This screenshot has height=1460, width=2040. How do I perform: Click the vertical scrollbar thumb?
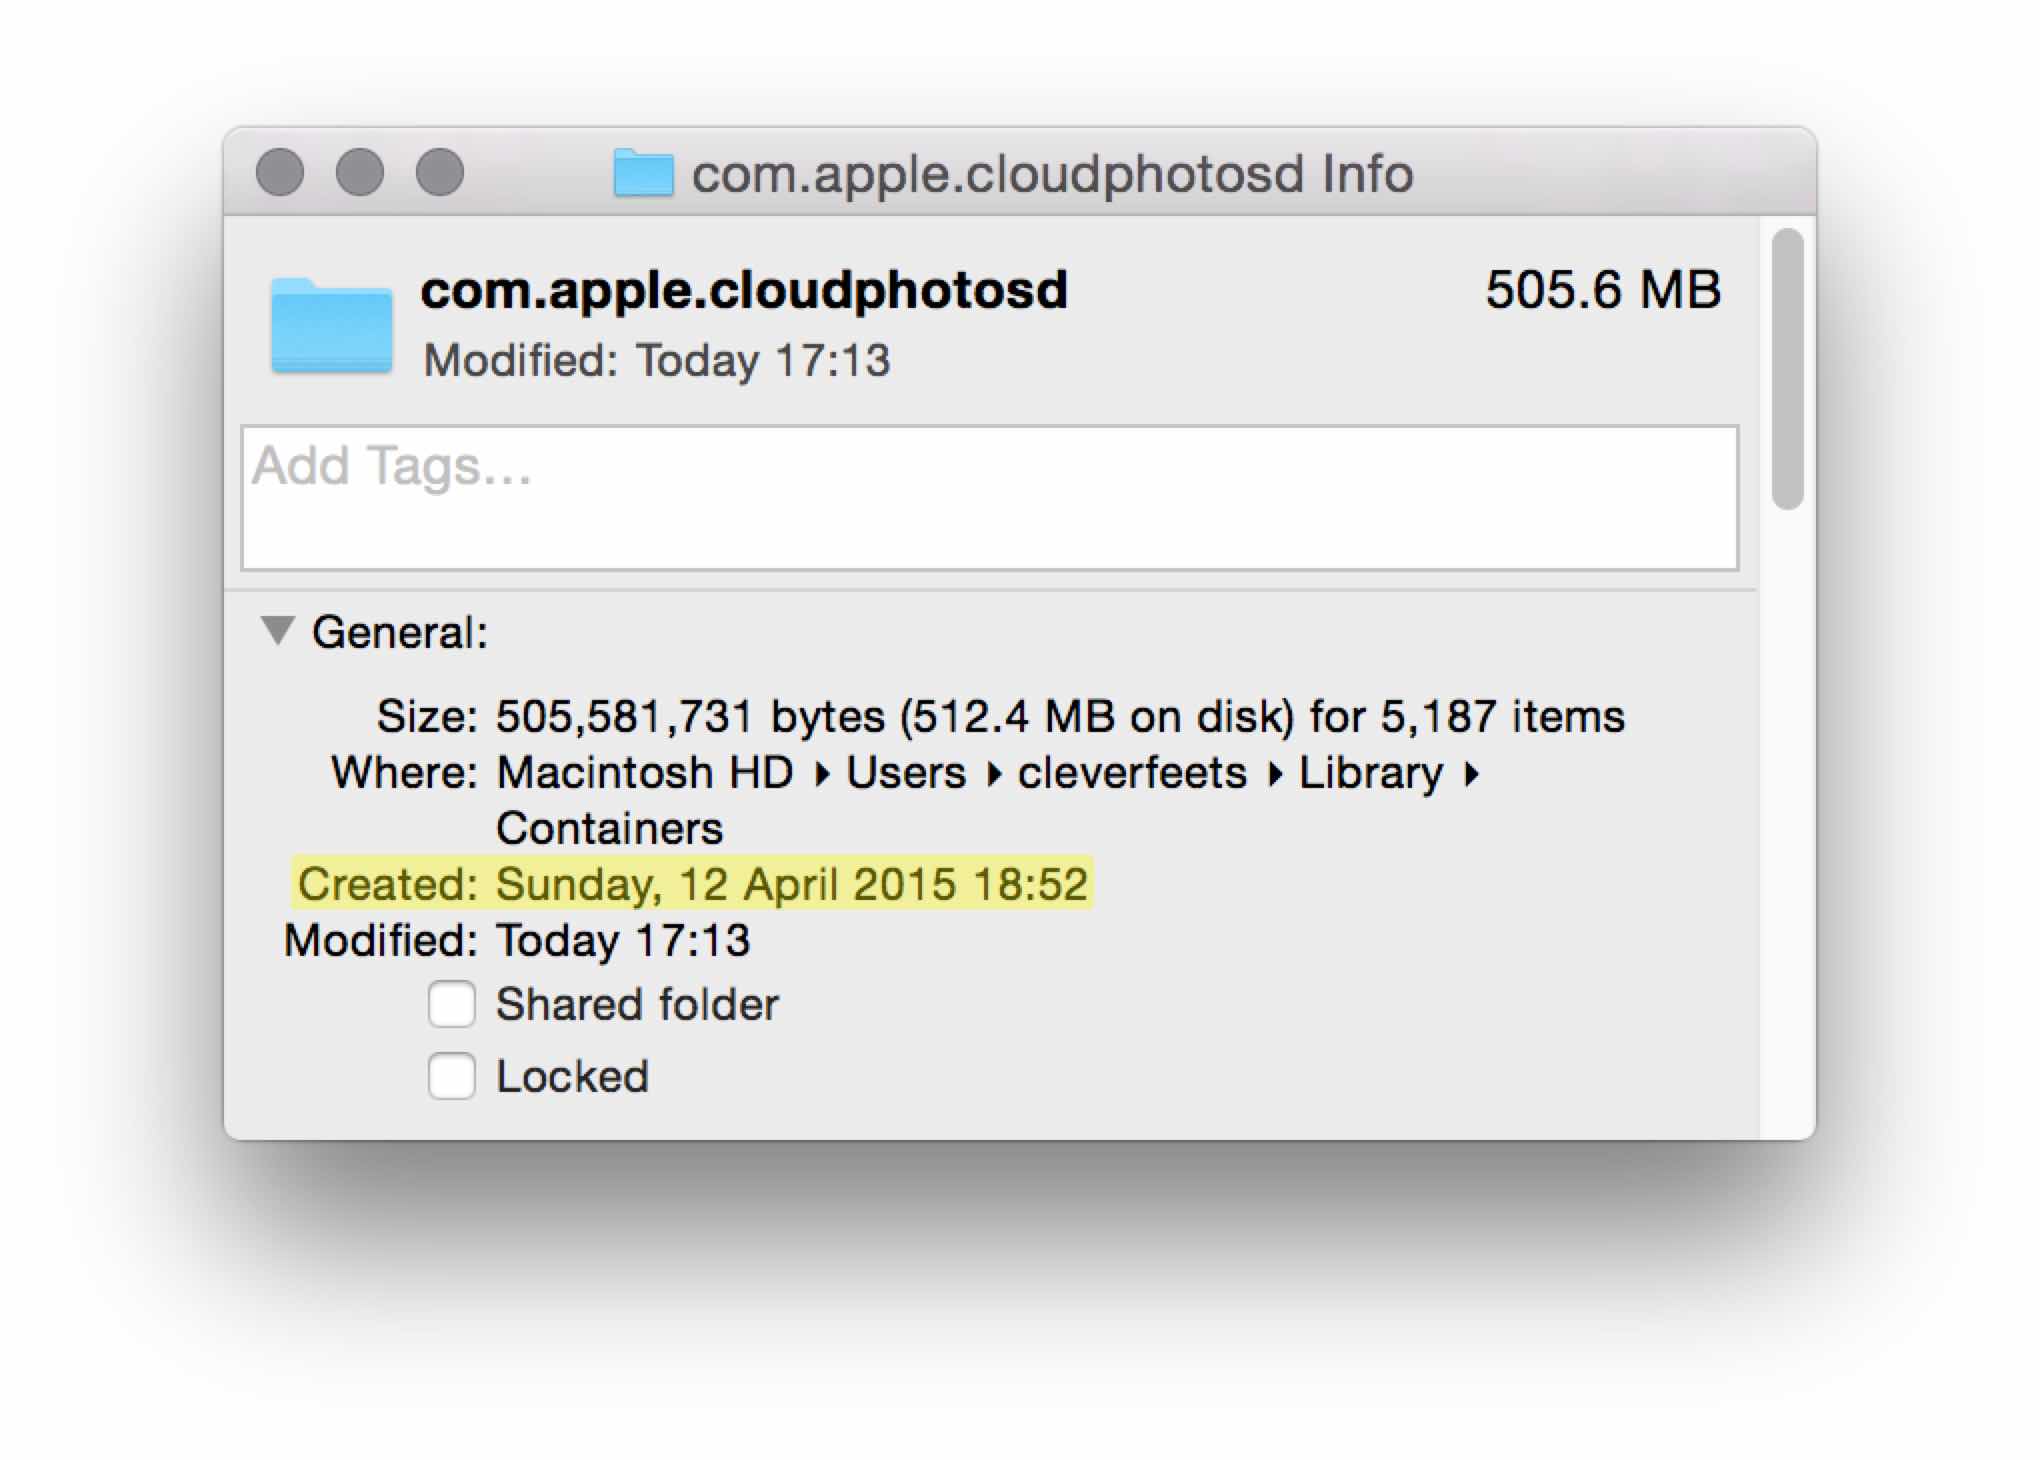(x=1787, y=368)
